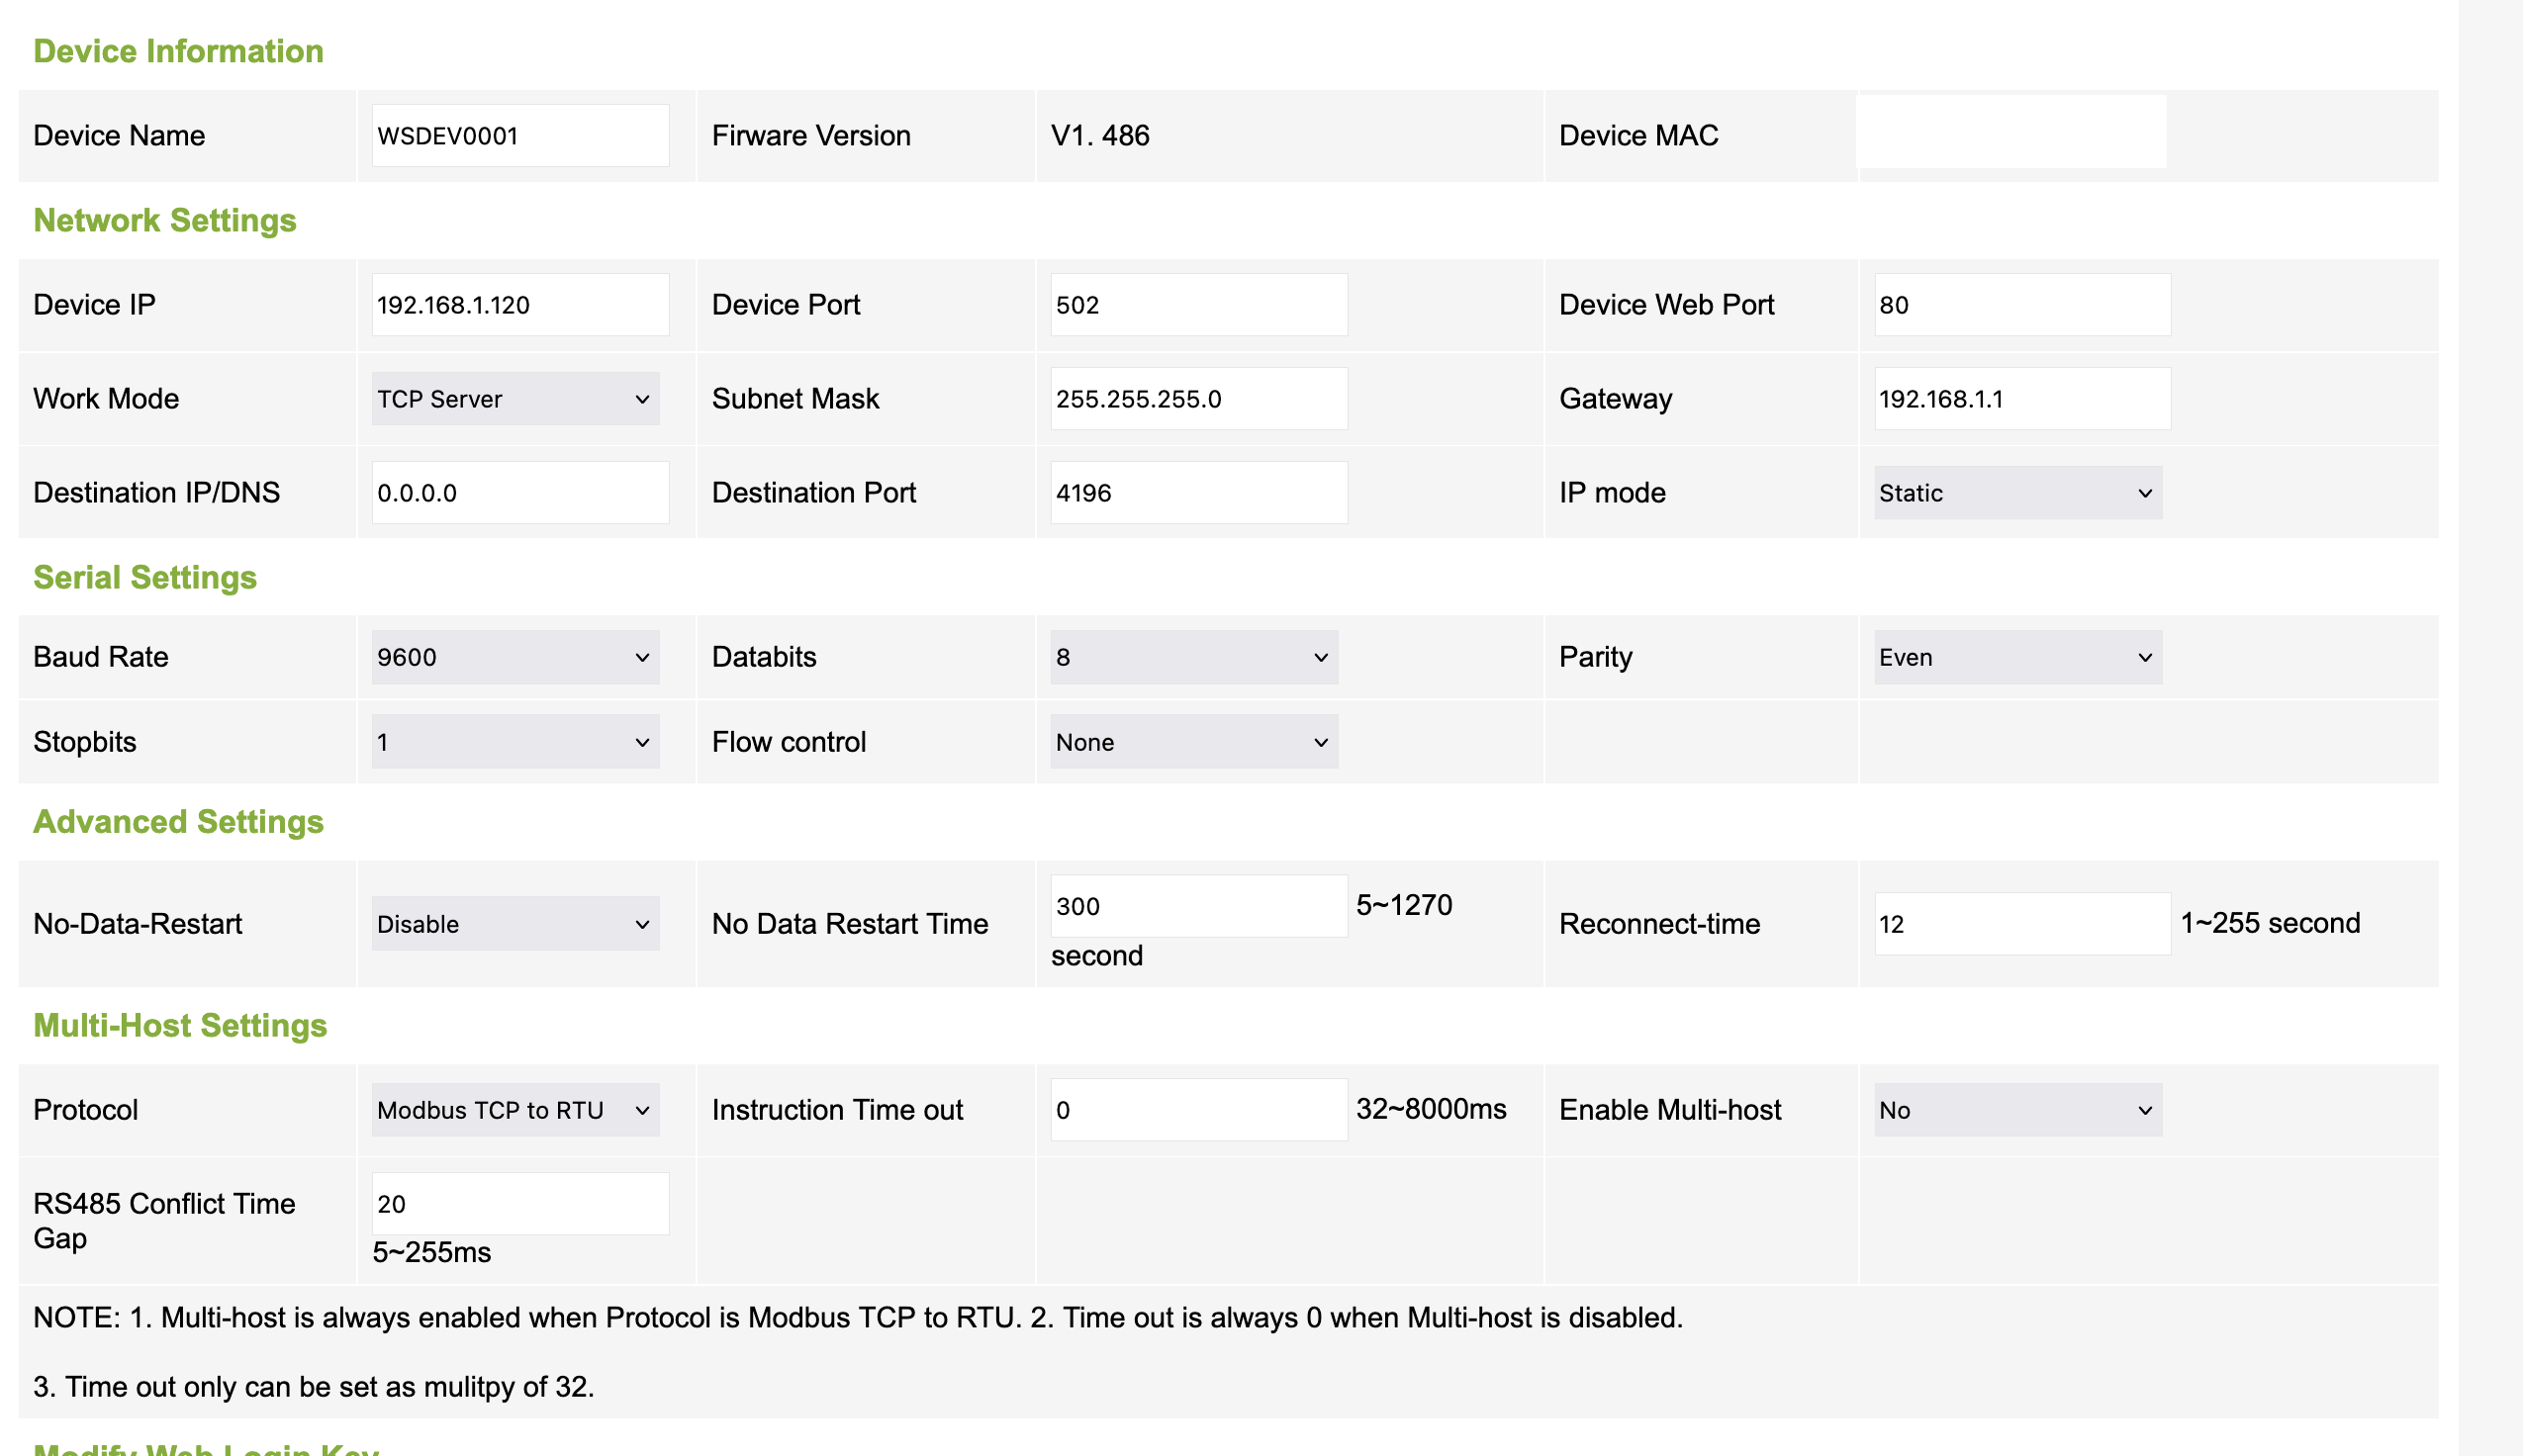Focus the RS485 Conflict Time Gap field
The image size is (2523, 1456).
520,1204
